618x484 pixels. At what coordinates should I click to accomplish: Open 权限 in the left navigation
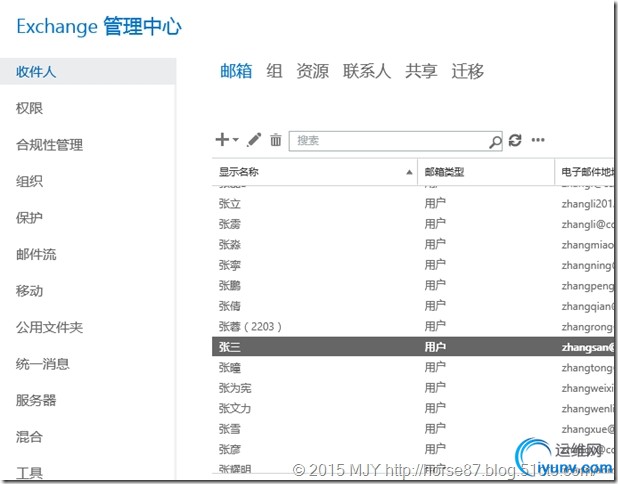pos(29,108)
